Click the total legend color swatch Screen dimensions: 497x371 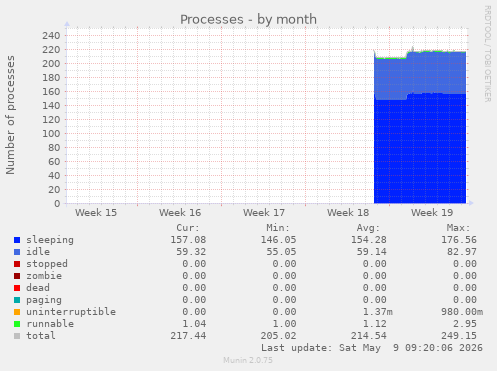(17, 336)
